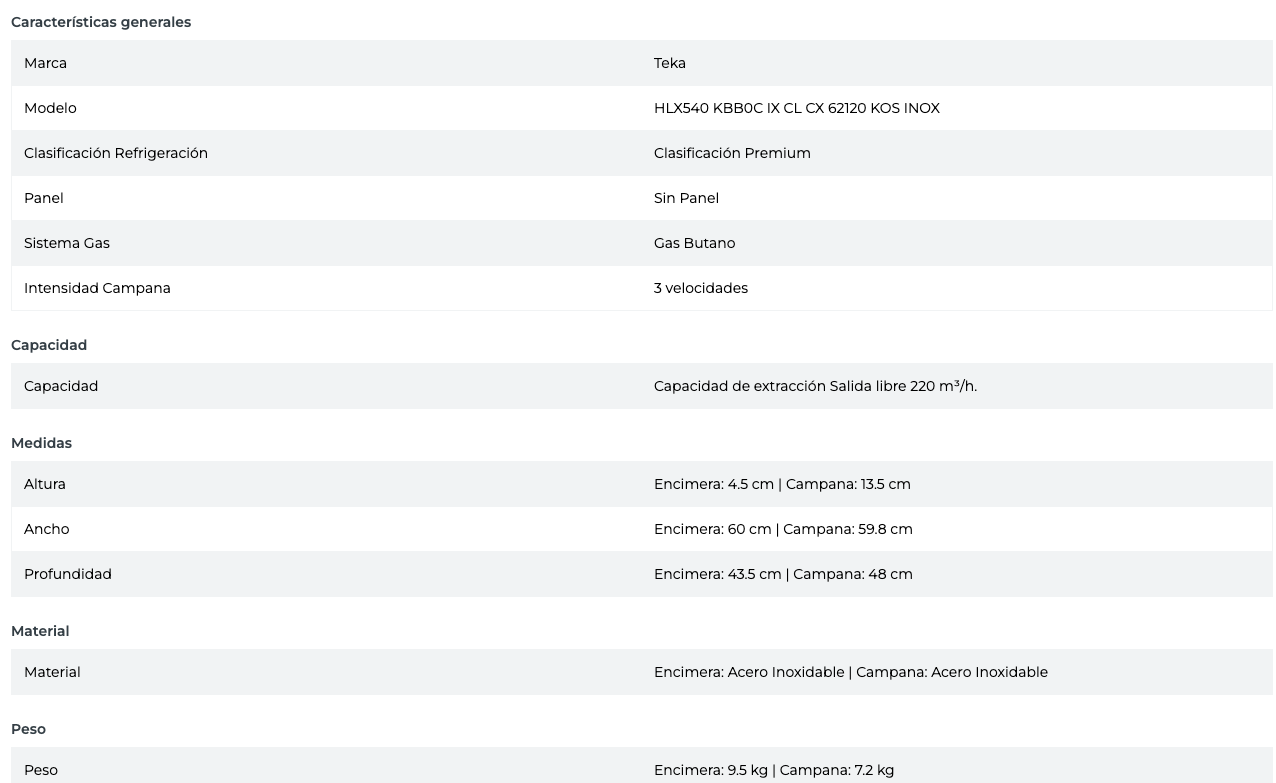Click the weight value "Encimera: 9.5 kg"
1276x783 pixels.
711,770
